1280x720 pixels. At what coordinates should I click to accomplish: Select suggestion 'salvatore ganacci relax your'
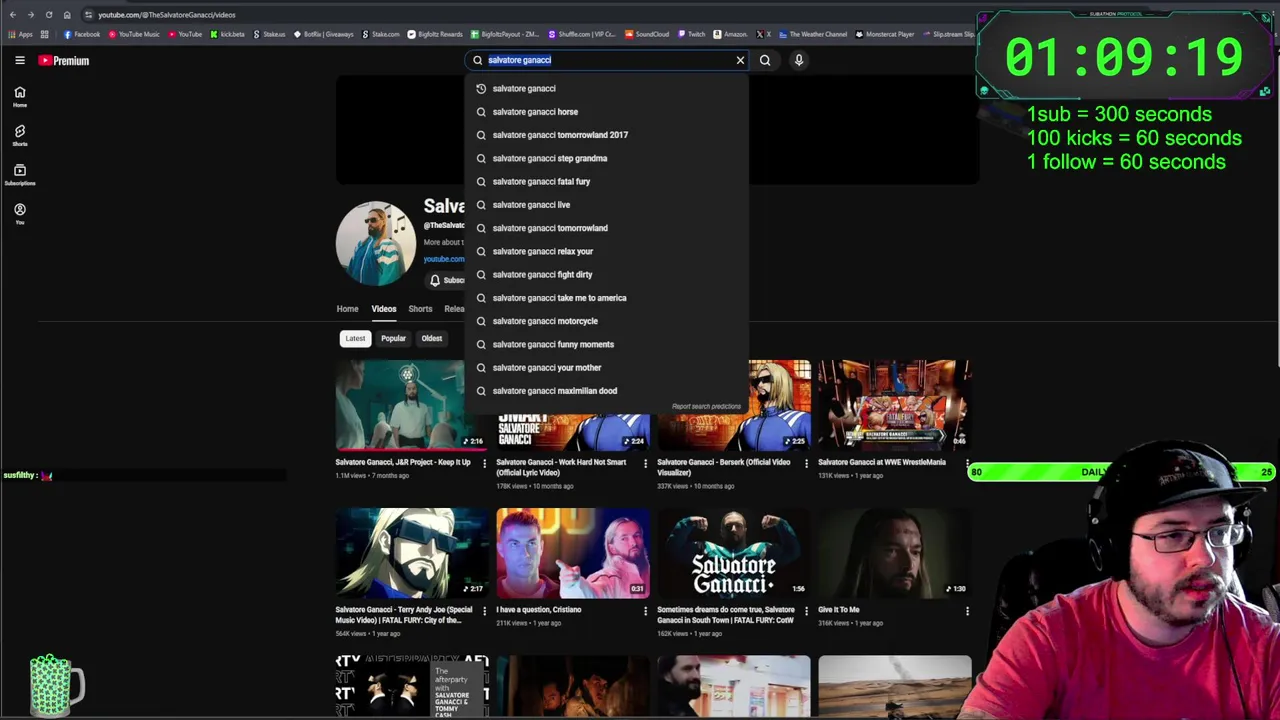[607, 251]
